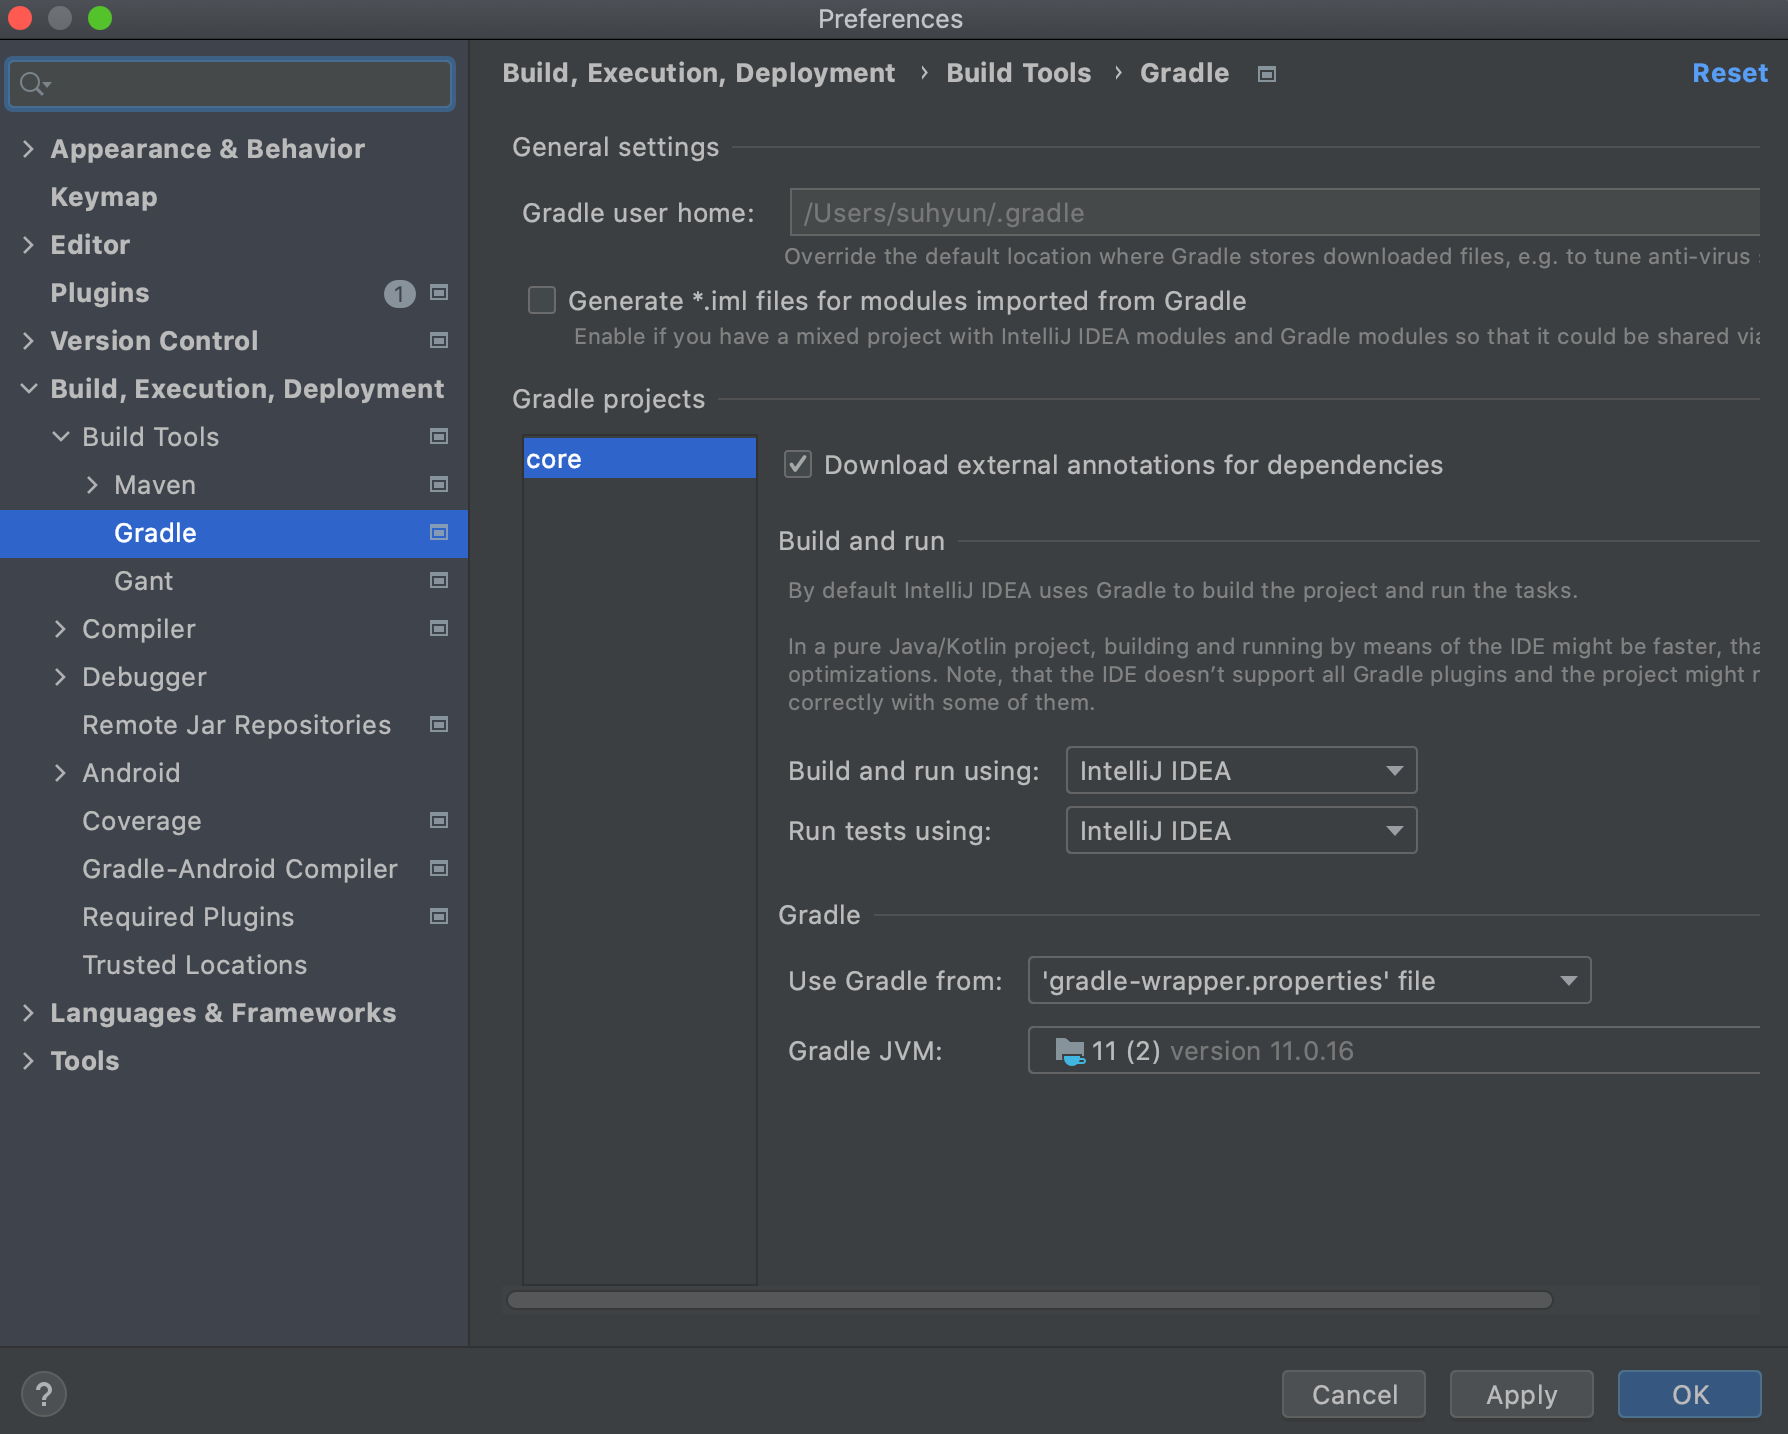Select Keymap in settings tree
Screen dimensions: 1788x1434
pos(104,197)
